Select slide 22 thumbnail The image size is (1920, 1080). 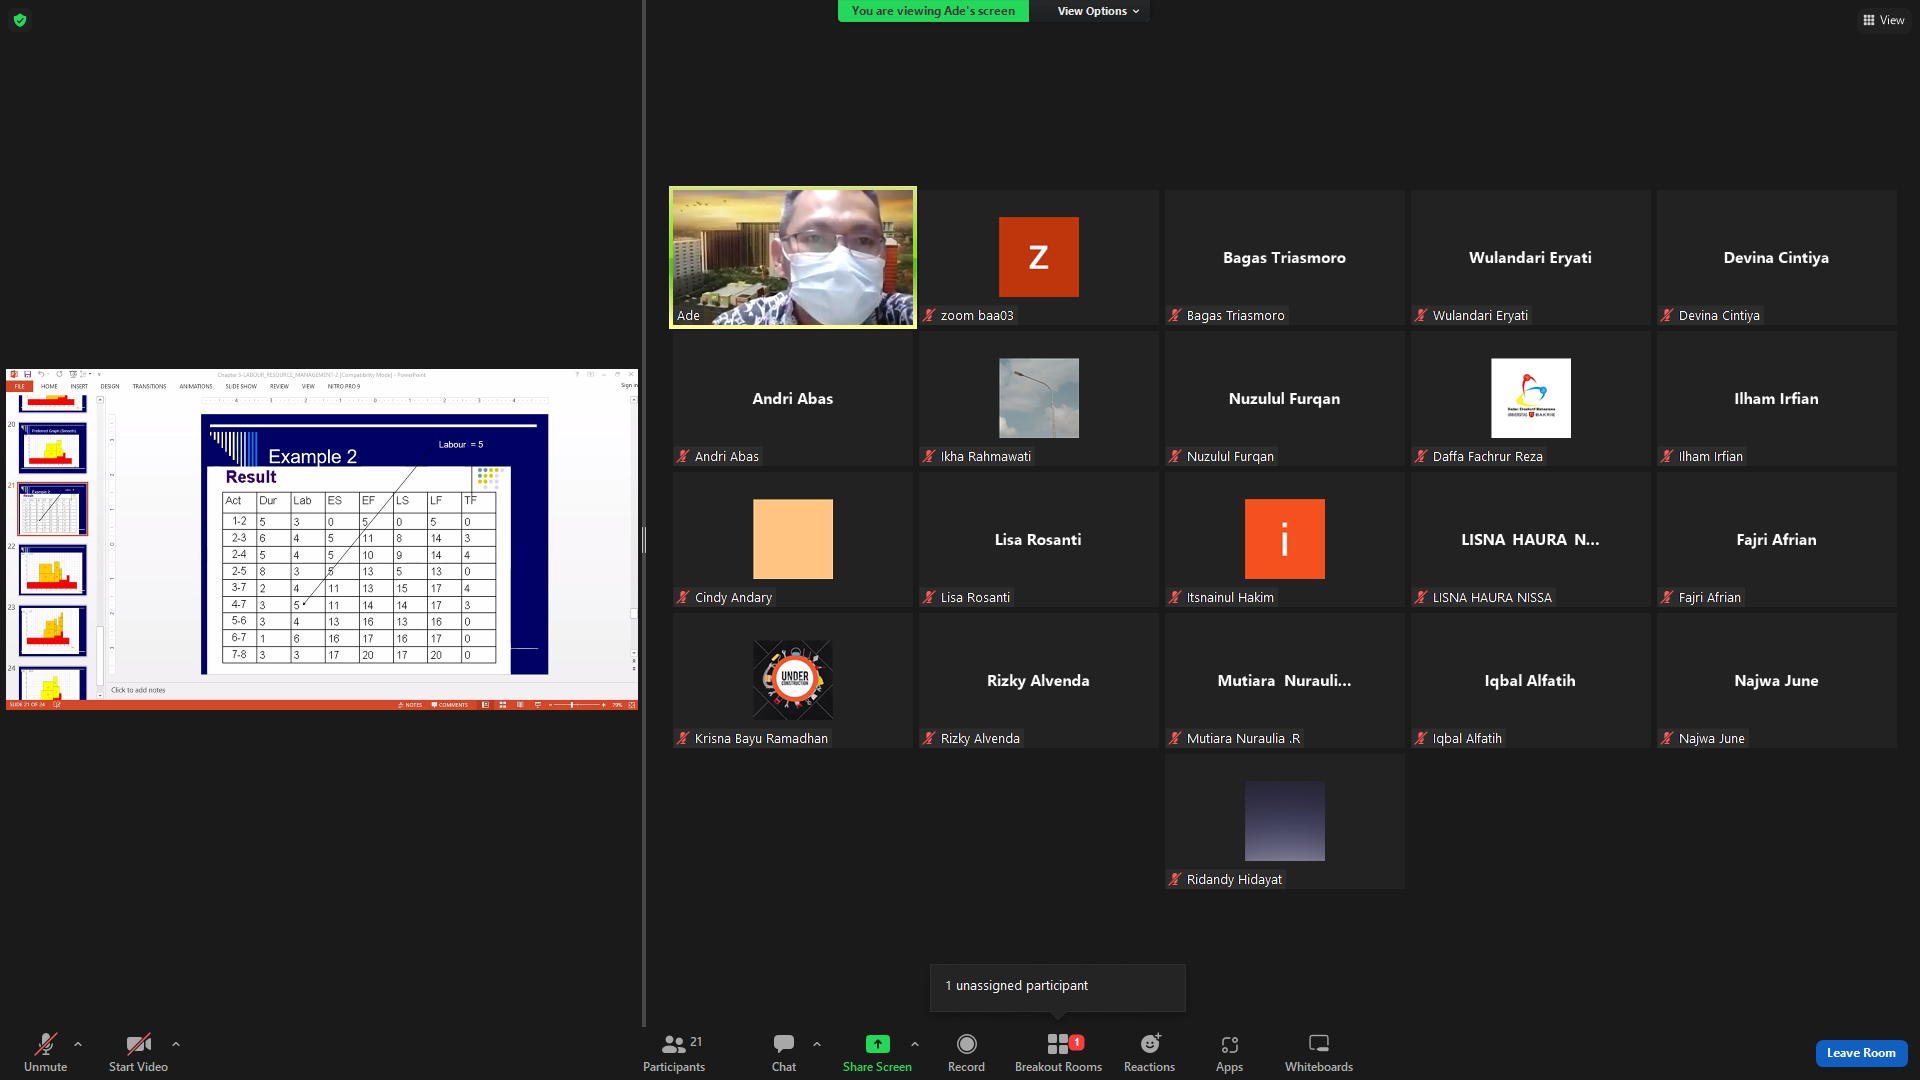point(53,569)
